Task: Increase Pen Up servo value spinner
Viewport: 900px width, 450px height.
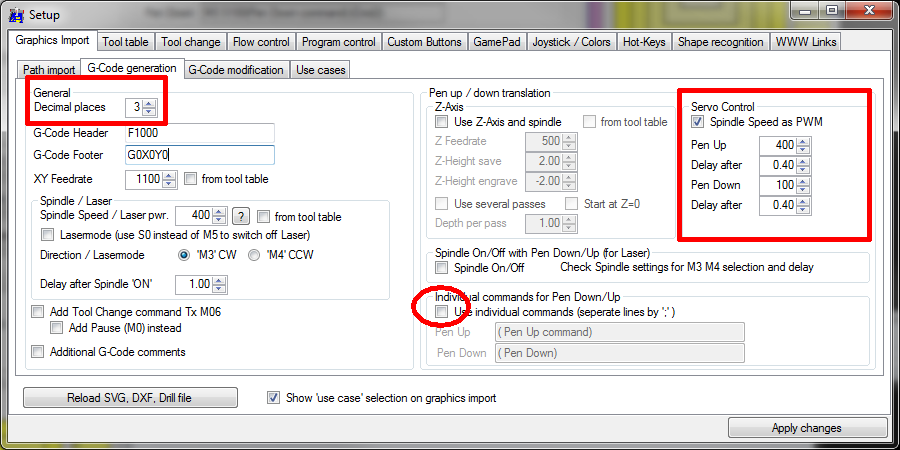Action: [x=802, y=141]
